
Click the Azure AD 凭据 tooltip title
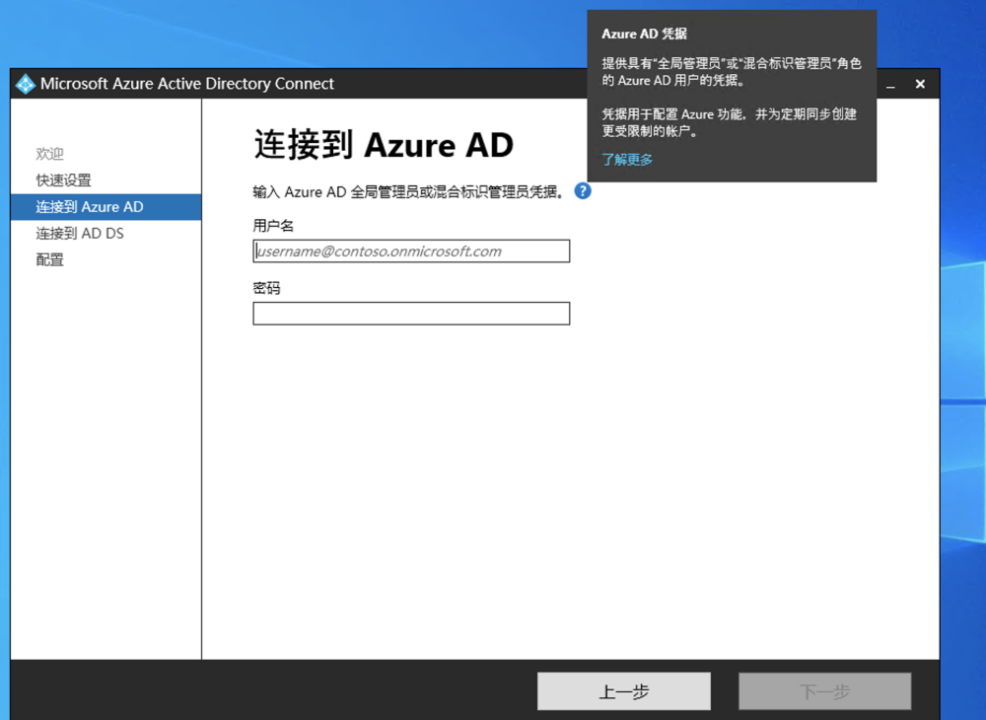644,34
